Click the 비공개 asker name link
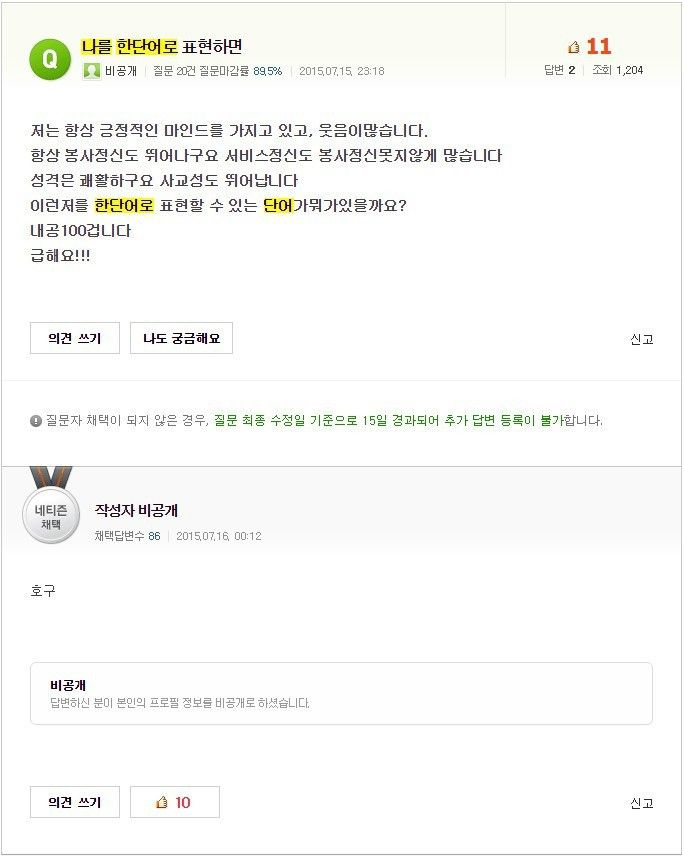The image size is (684, 857). click(121, 71)
